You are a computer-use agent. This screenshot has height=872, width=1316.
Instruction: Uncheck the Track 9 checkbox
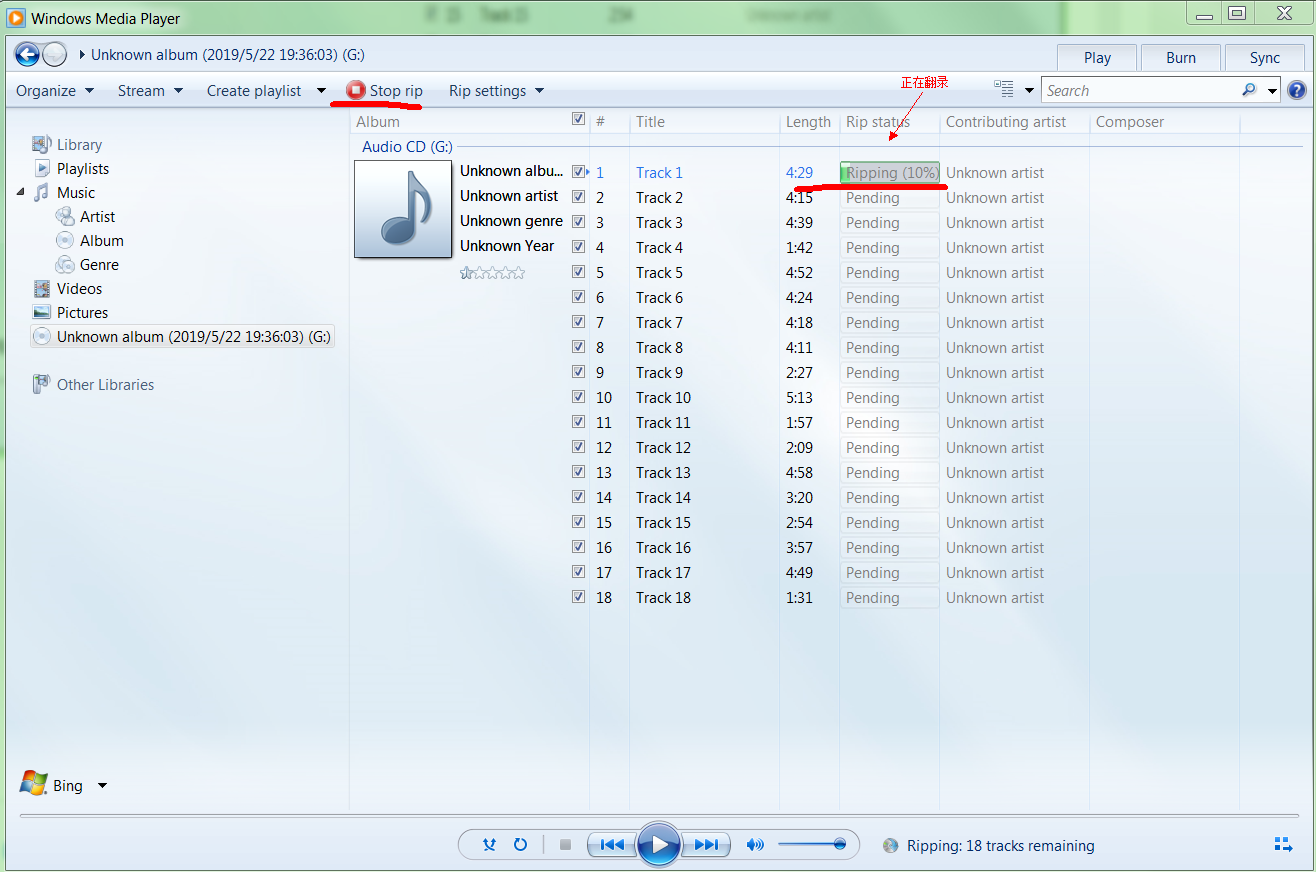pyautogui.click(x=578, y=372)
